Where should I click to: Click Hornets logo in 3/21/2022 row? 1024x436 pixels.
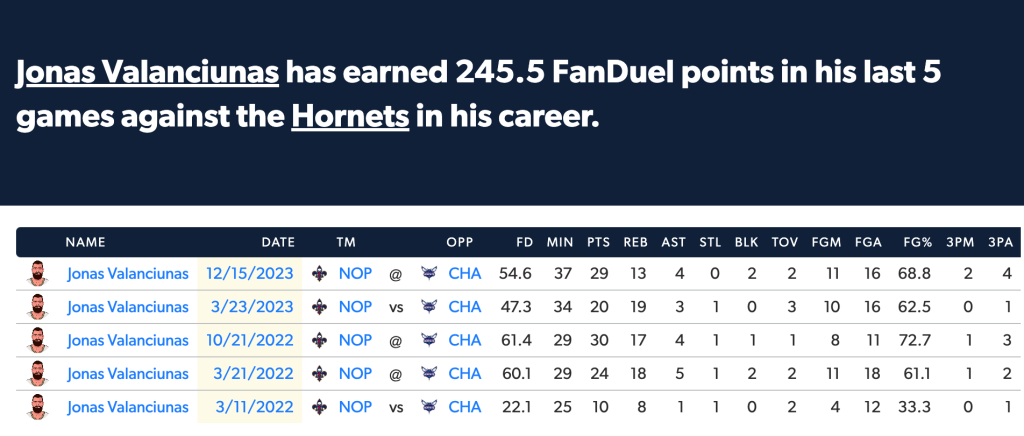coord(429,374)
